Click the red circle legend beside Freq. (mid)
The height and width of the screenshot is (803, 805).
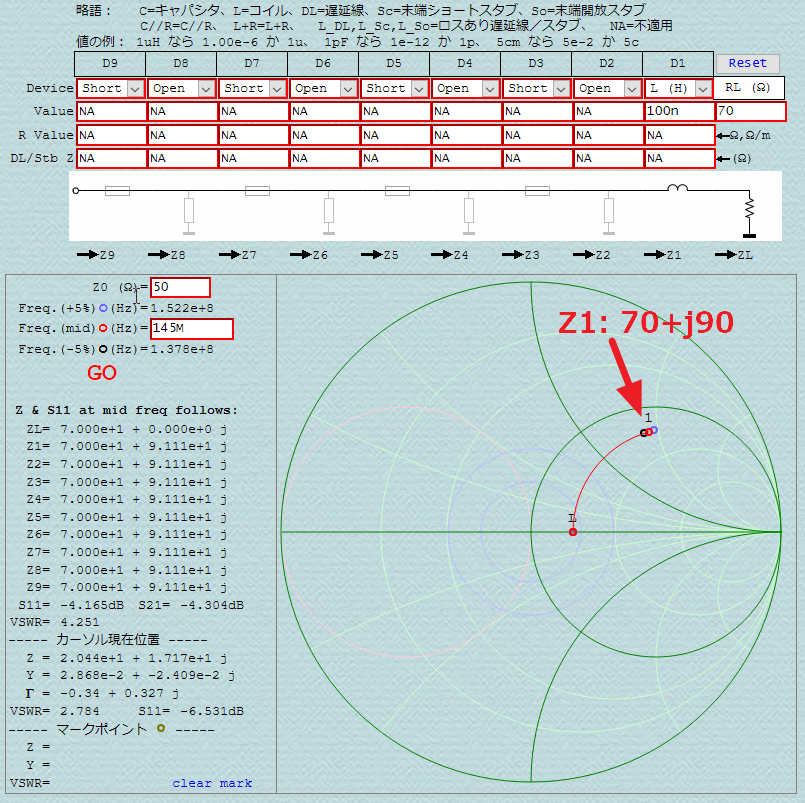[103, 328]
